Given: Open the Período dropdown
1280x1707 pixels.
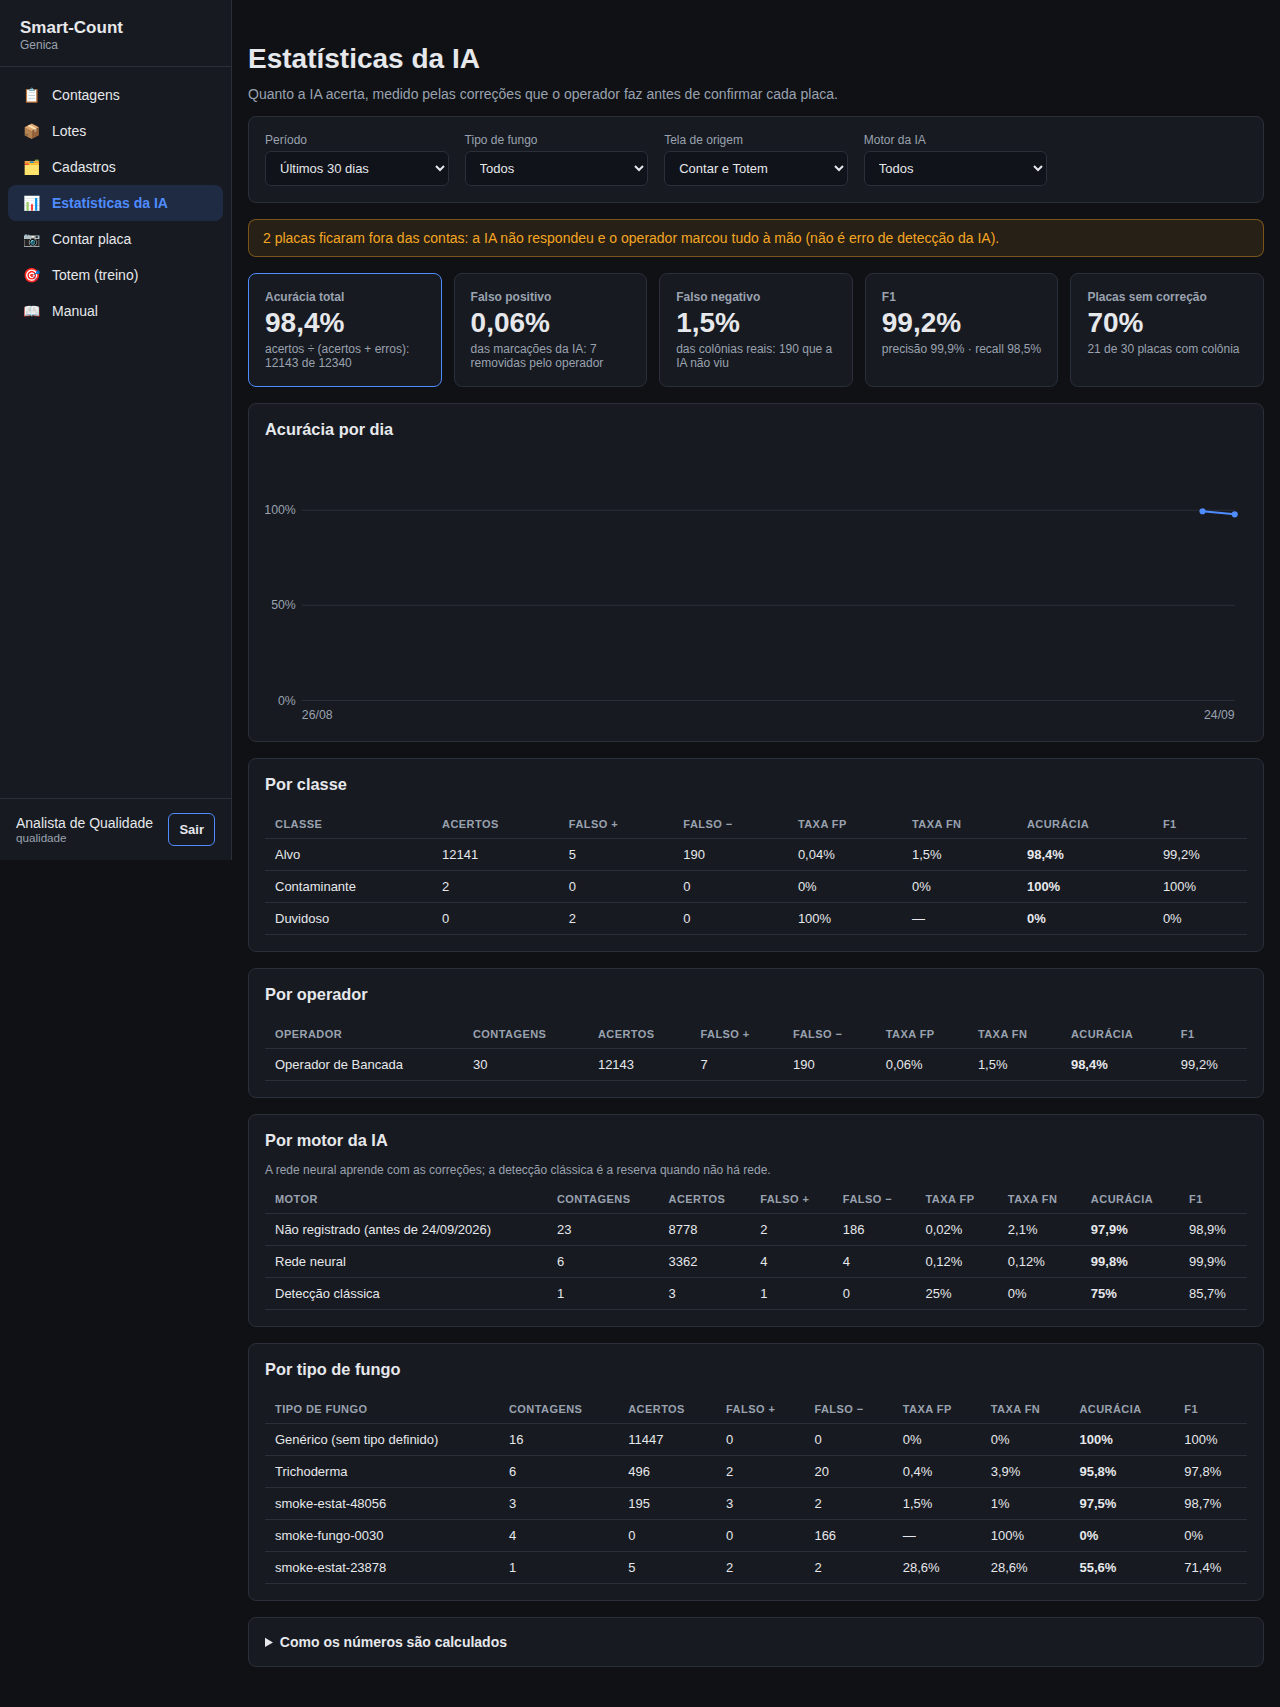Looking at the screenshot, I should coord(357,168).
